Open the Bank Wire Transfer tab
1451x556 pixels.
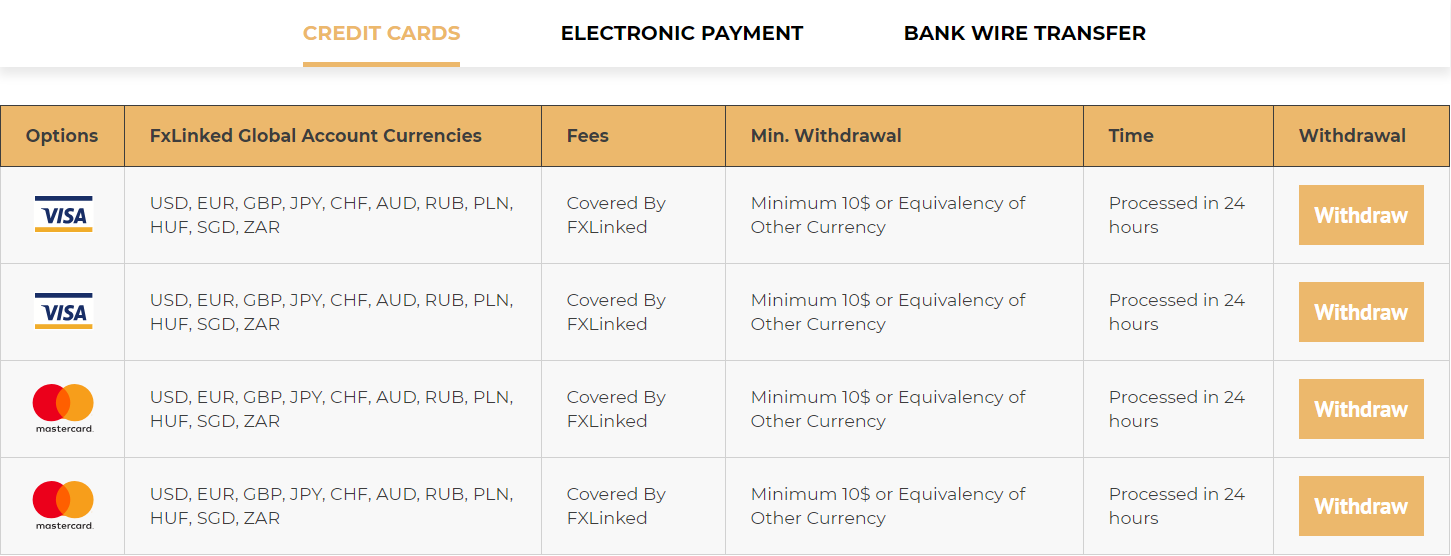point(1025,33)
